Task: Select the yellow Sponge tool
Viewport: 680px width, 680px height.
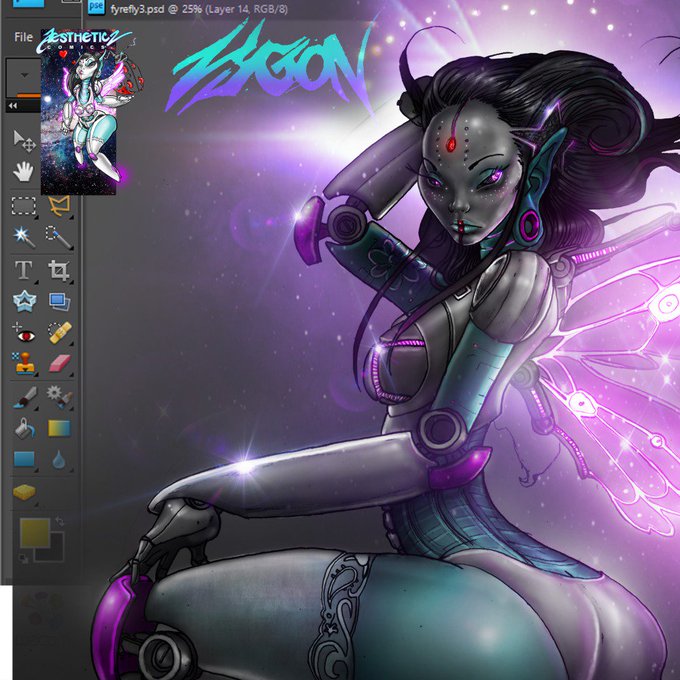Action: (24, 493)
